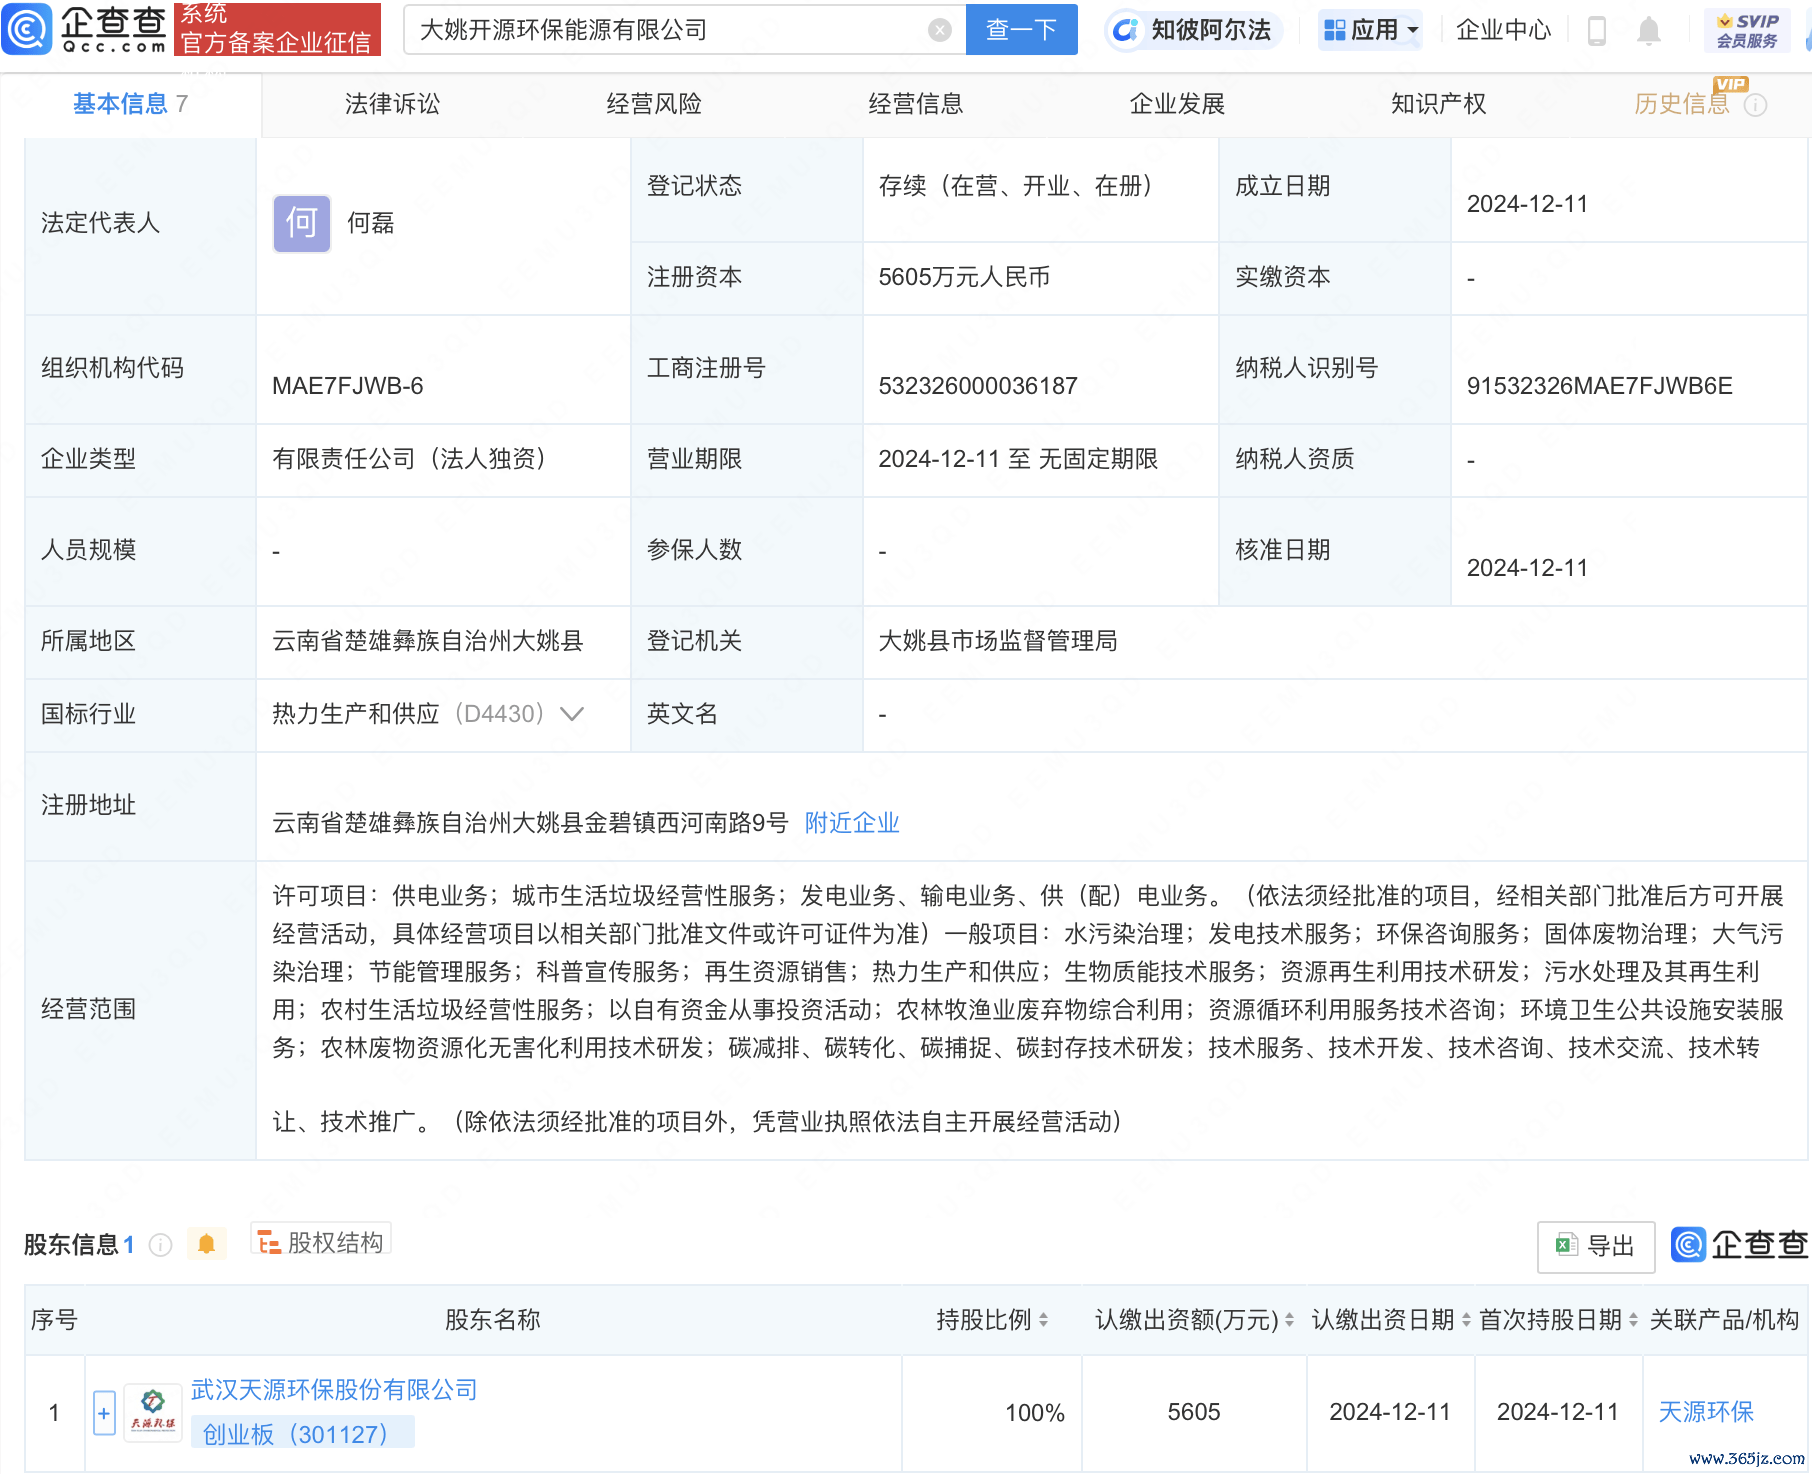Image resolution: width=1812 pixels, height=1474 pixels.
Task: Click the 查一下 search button
Action: 1021,30
